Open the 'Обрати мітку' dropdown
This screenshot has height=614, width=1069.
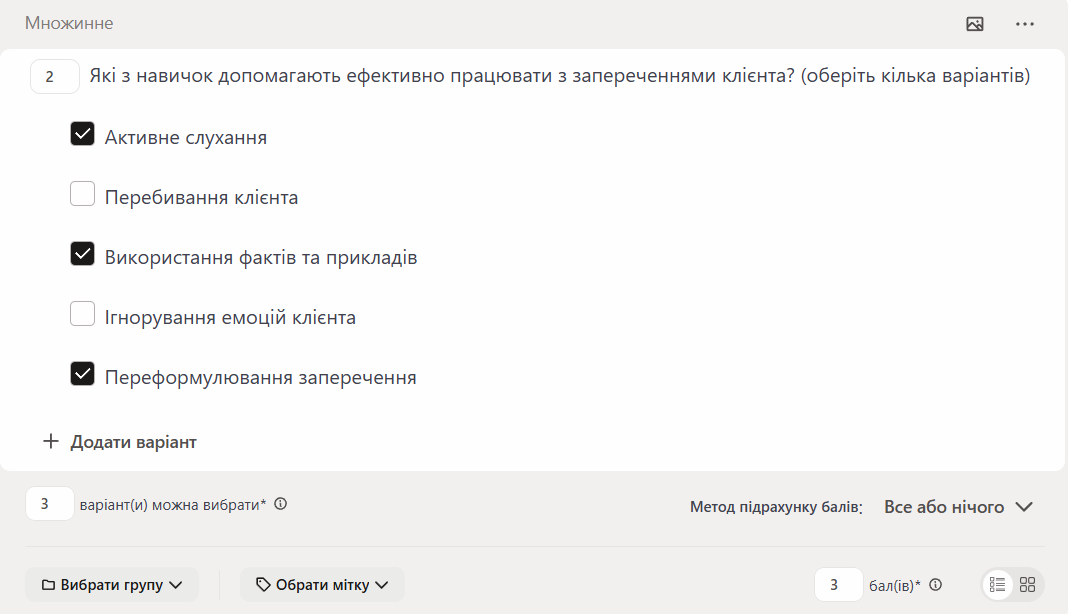point(322,585)
